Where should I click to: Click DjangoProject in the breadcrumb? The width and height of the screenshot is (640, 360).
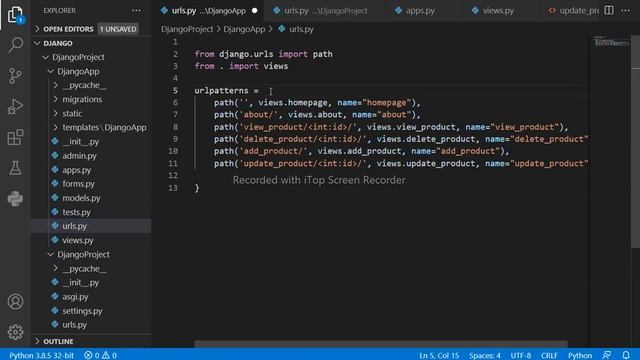point(187,29)
